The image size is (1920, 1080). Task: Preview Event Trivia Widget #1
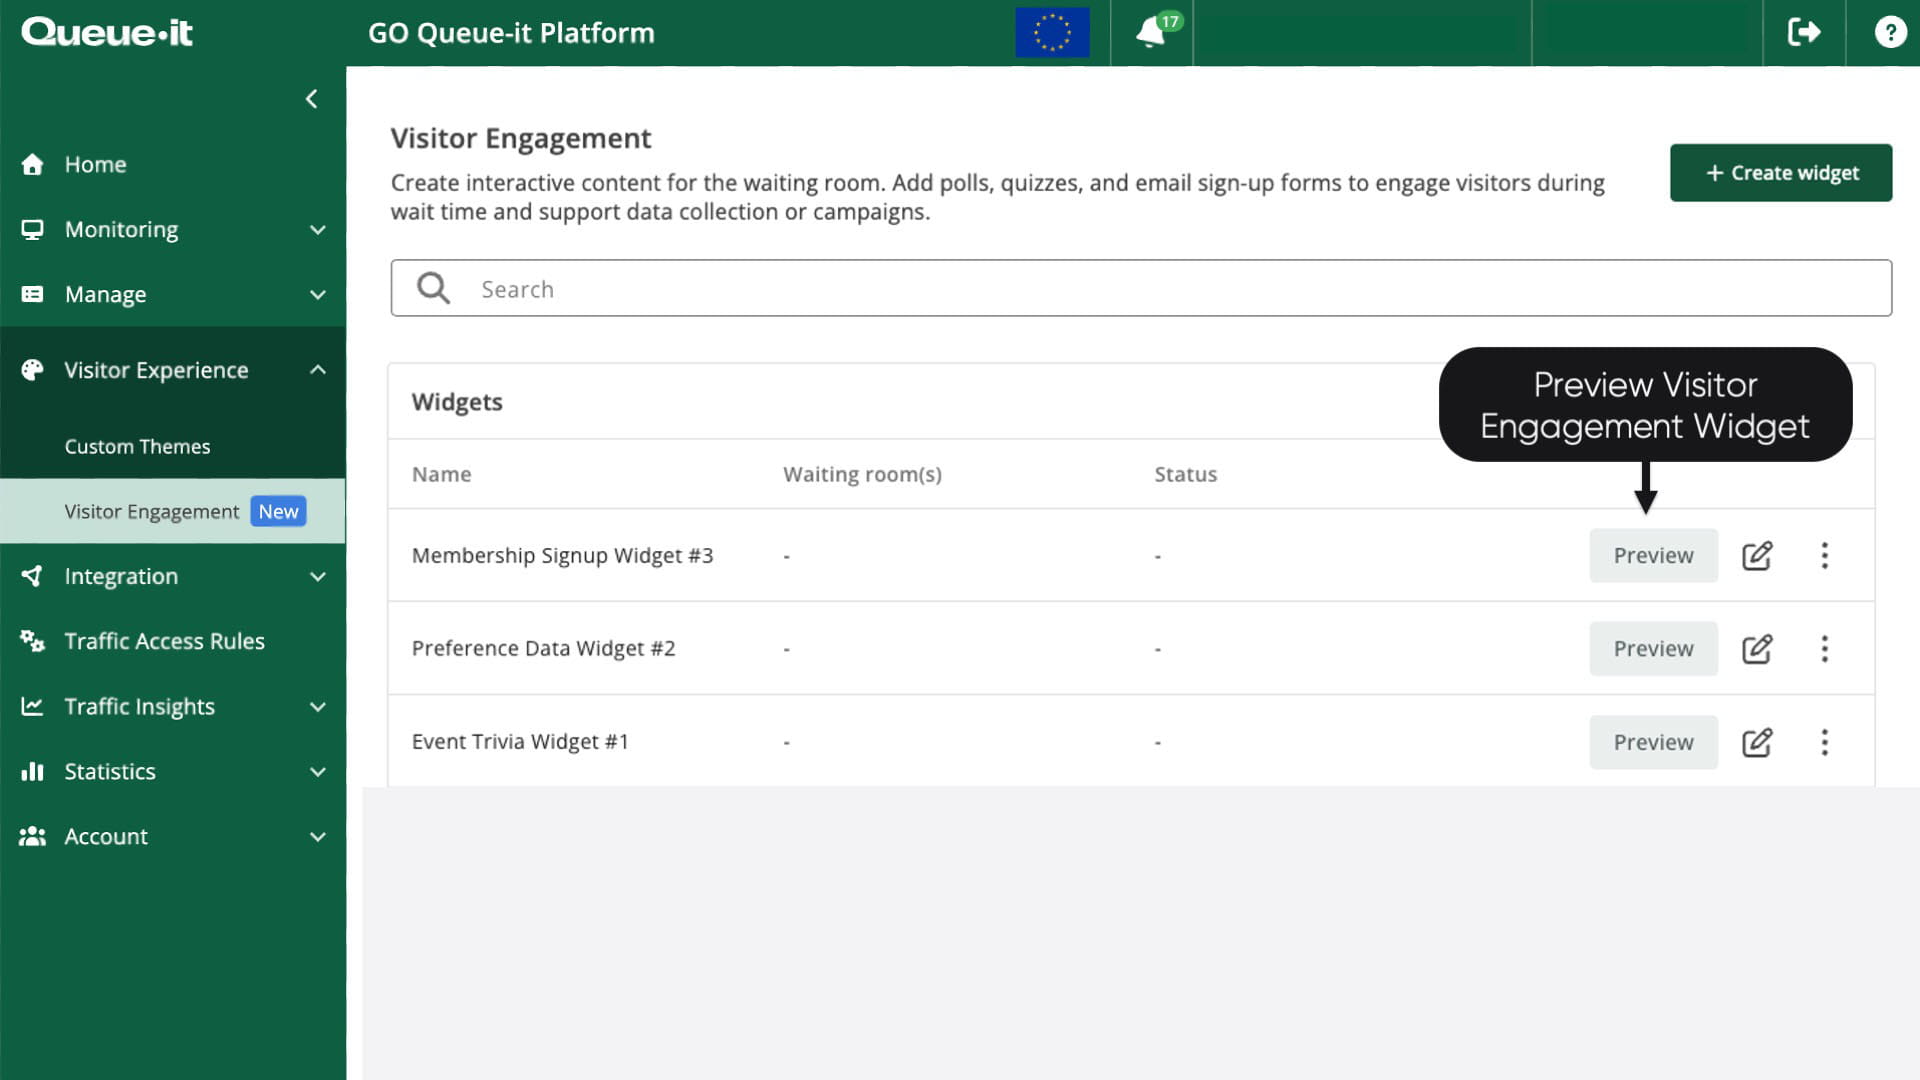pyautogui.click(x=1653, y=742)
